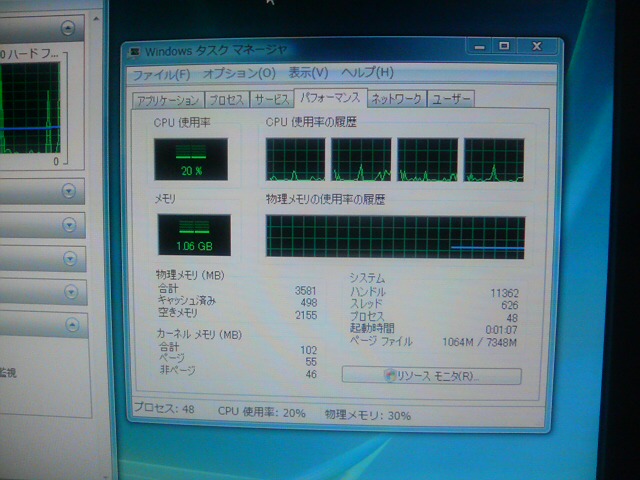The width and height of the screenshot is (640, 480).
Task: Select the パフォーマンス tab
Action: point(330,98)
